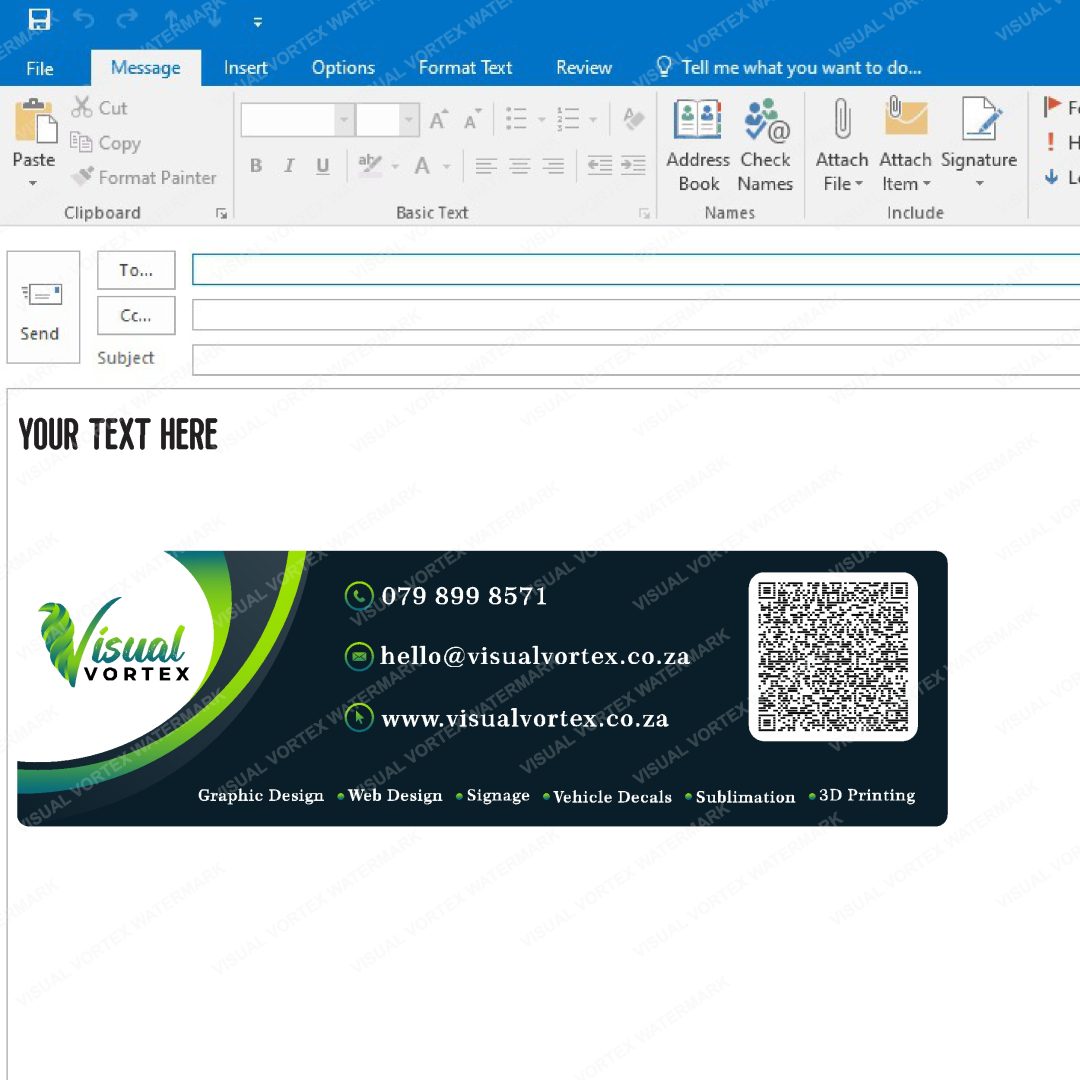1080x1080 pixels.
Task: Open the Format Text tab
Action: click(x=465, y=68)
